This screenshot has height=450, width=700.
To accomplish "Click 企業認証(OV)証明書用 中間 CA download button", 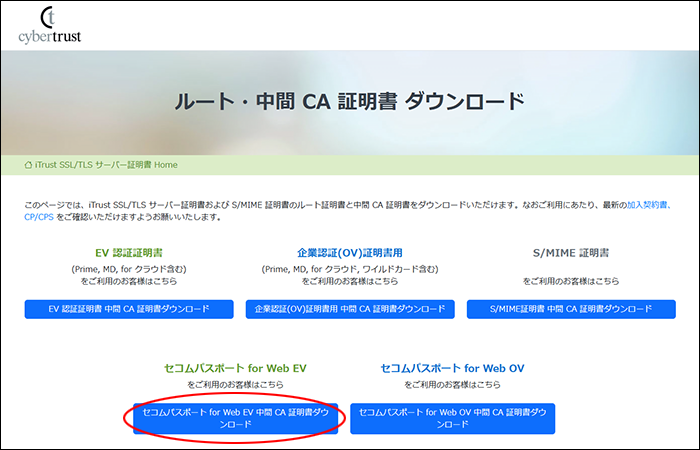I will coord(350,309).
